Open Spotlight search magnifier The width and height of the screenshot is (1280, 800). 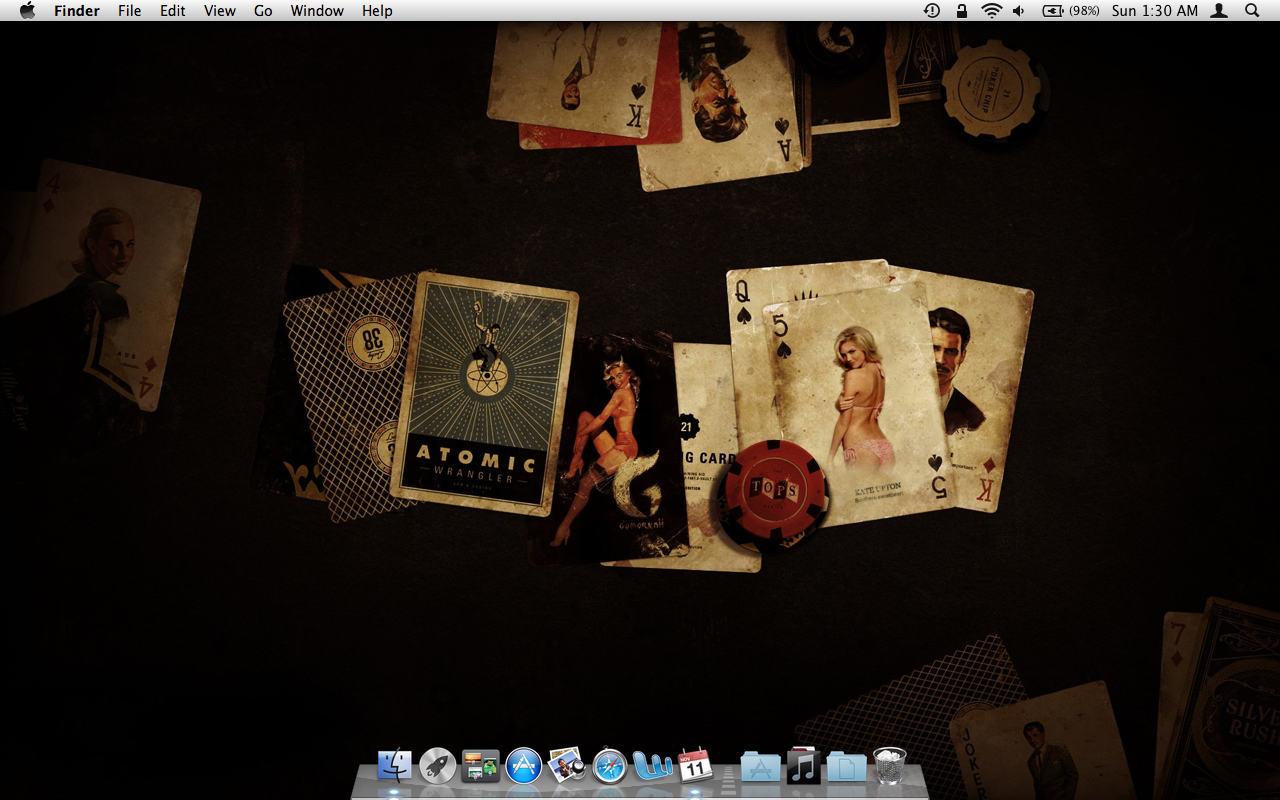pos(1252,11)
